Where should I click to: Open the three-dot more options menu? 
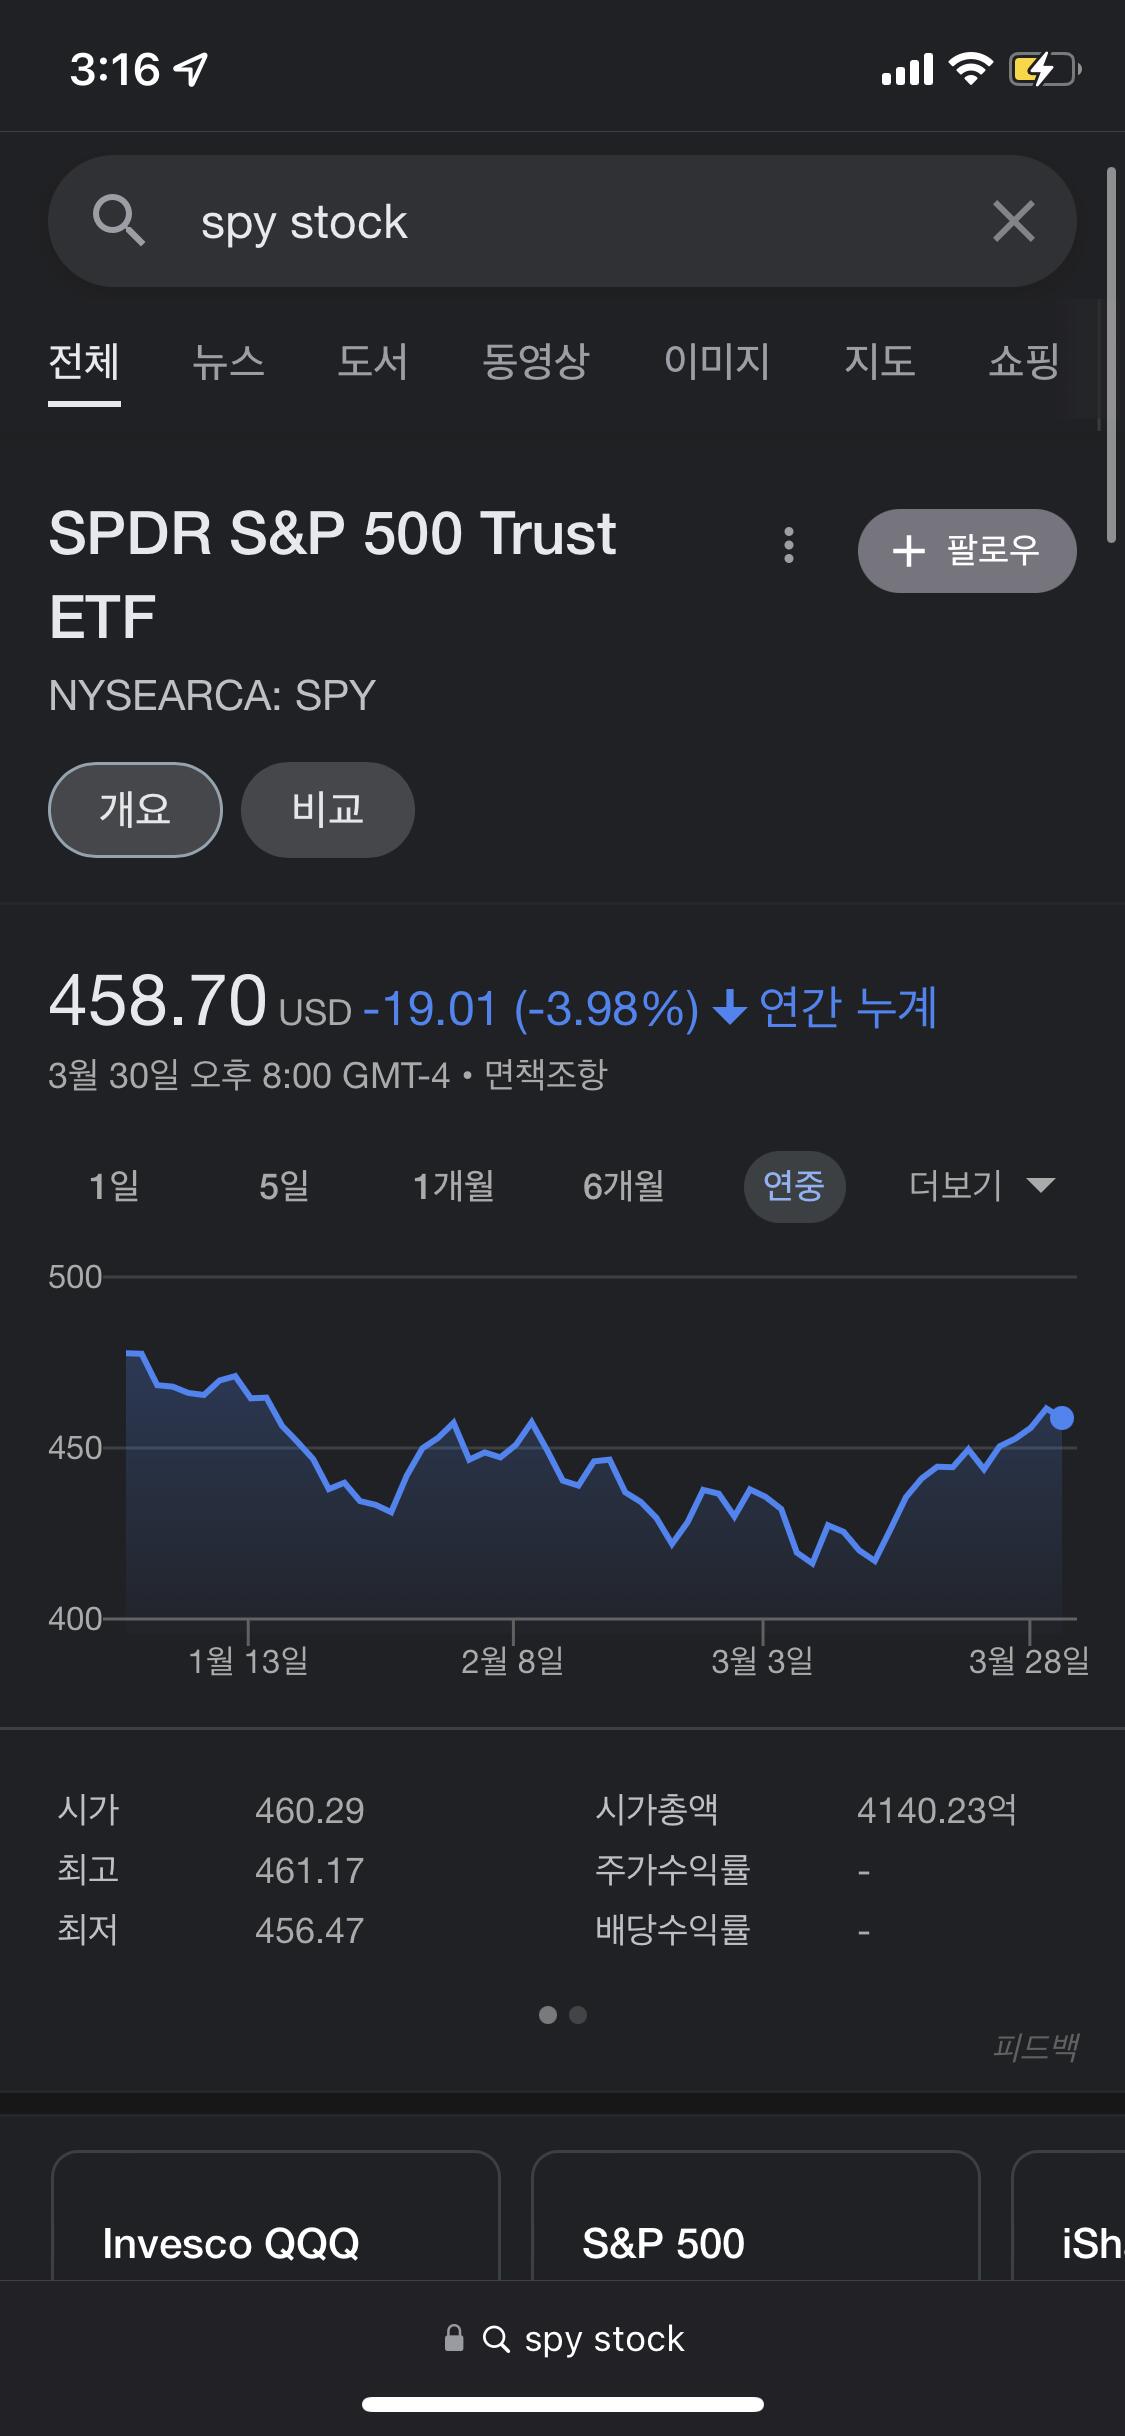tap(789, 546)
